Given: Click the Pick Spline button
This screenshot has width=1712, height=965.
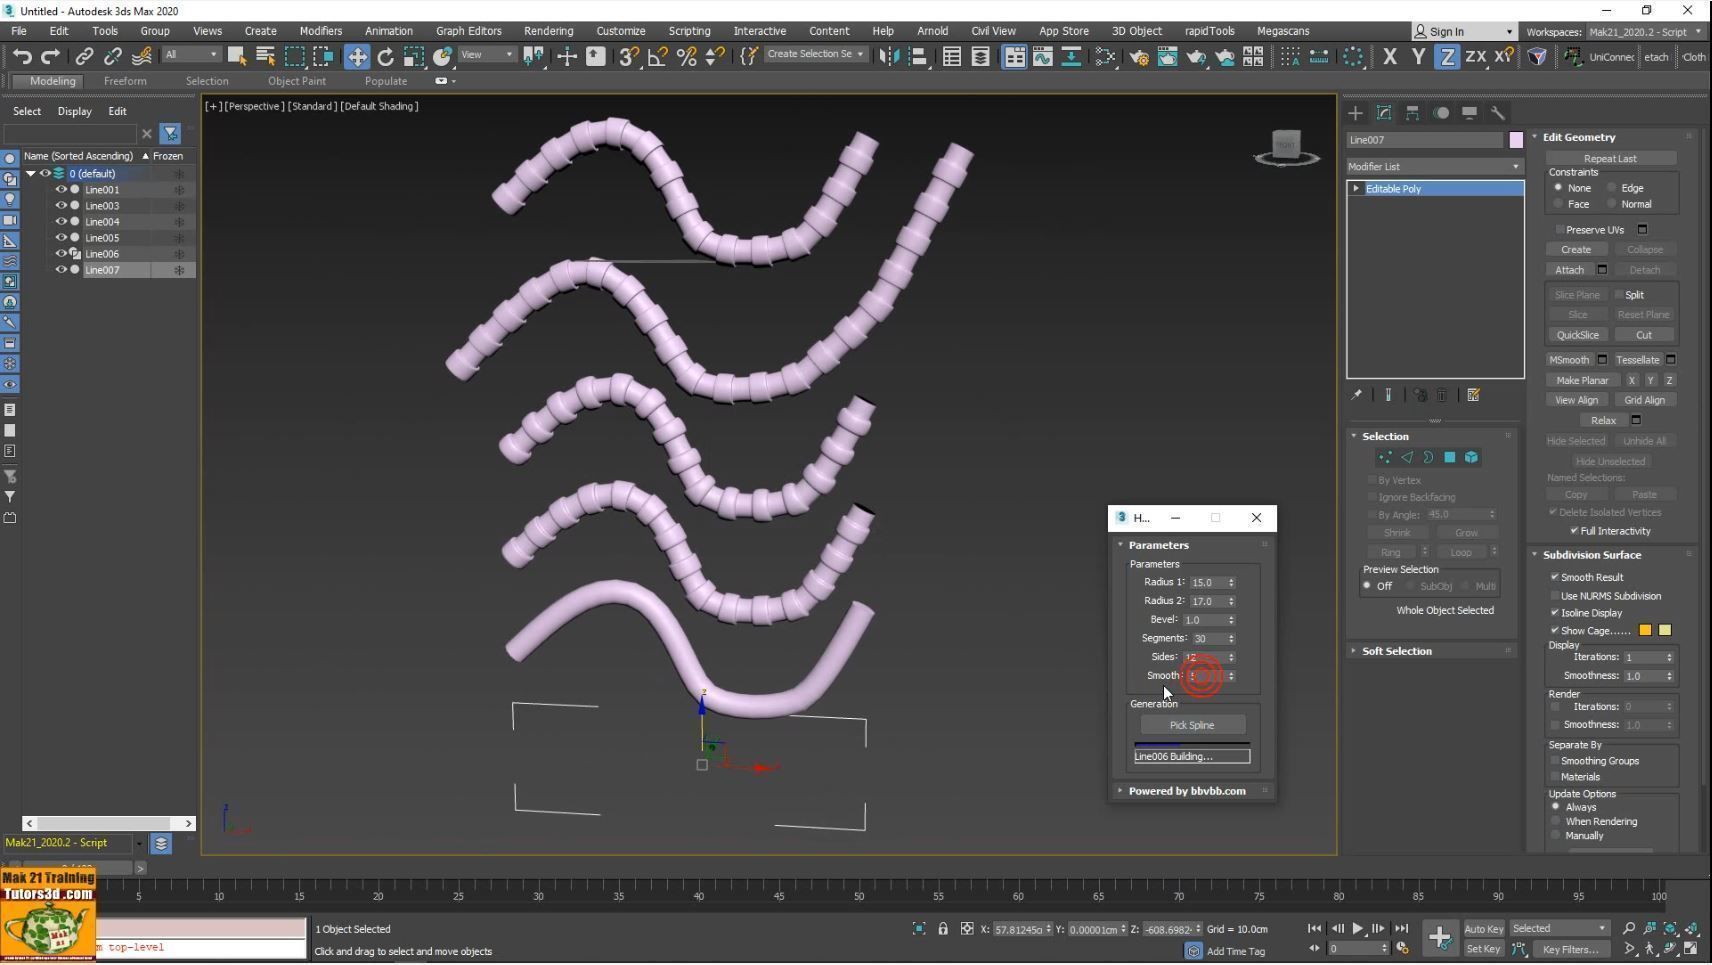Looking at the screenshot, I should (1192, 725).
